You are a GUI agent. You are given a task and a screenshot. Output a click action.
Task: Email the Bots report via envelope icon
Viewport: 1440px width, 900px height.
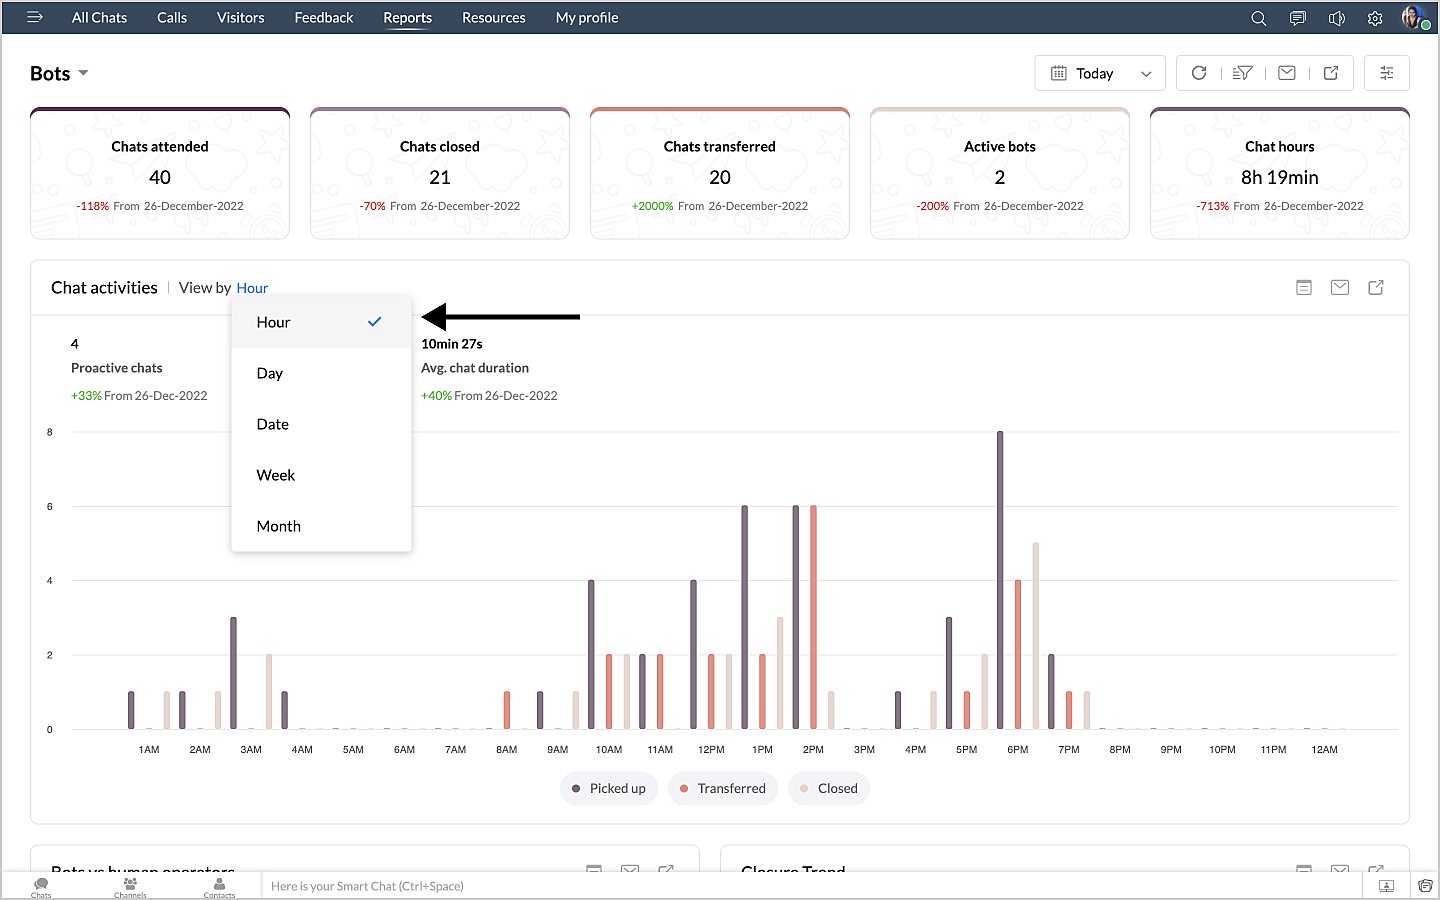coord(1287,73)
